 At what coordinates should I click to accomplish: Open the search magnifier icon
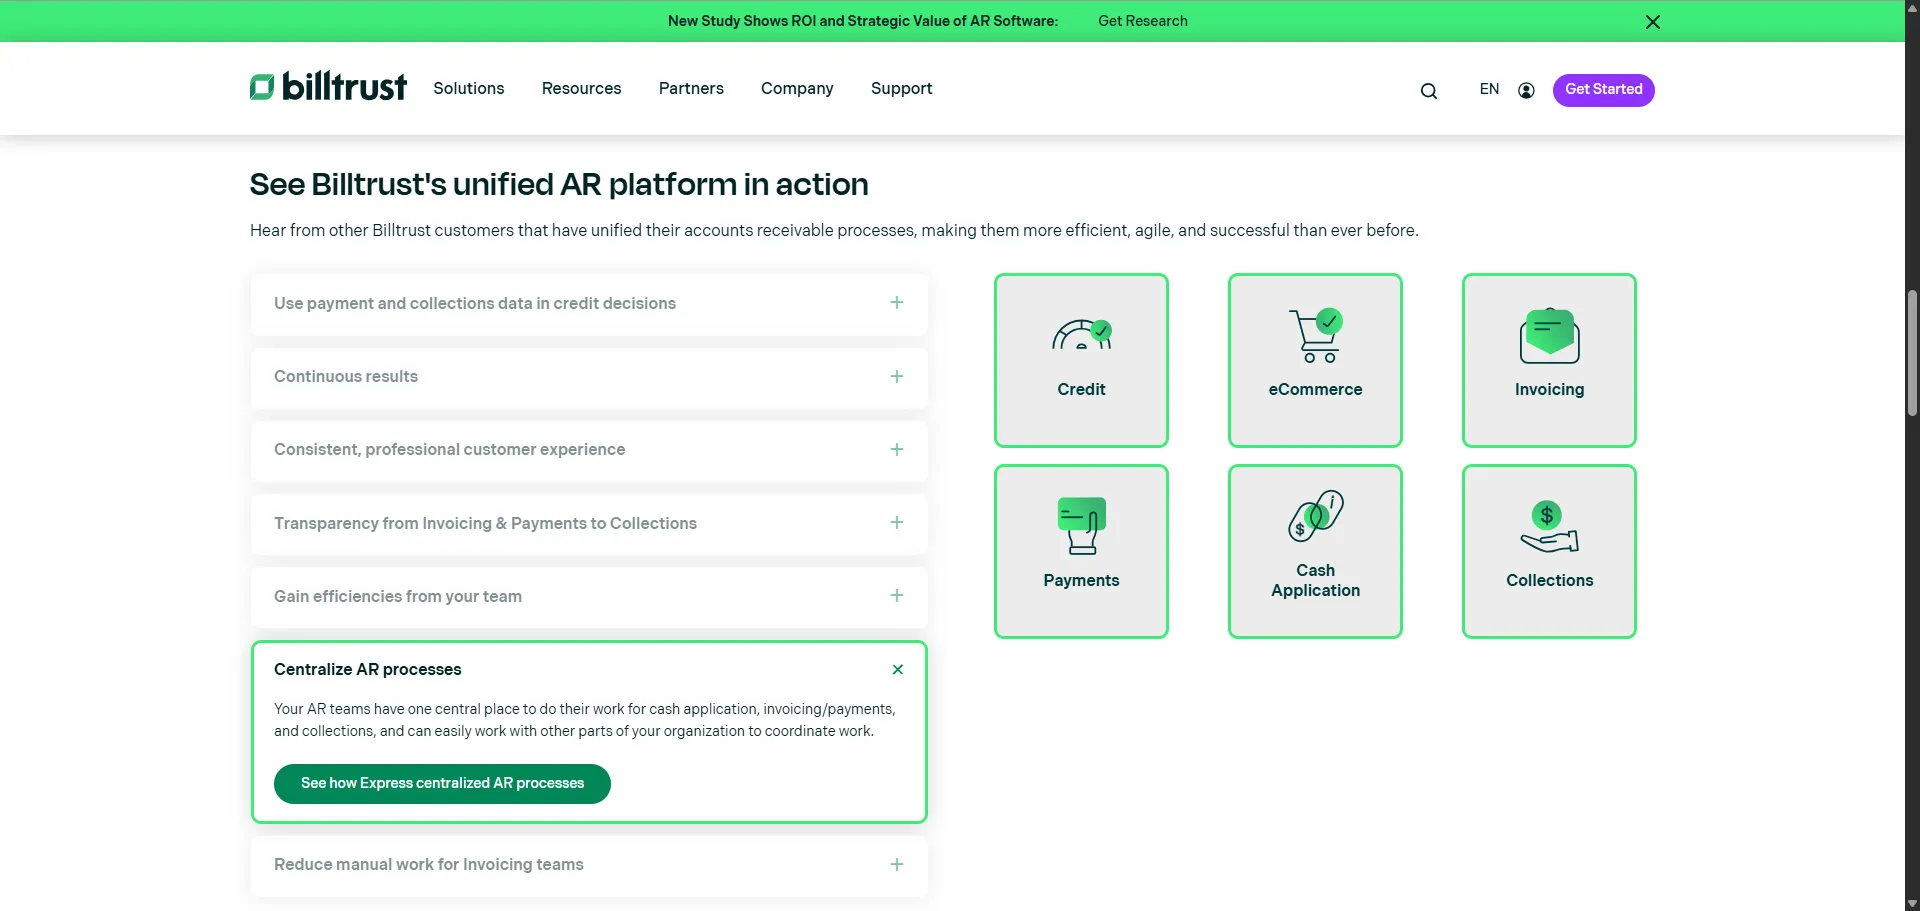coord(1429,91)
